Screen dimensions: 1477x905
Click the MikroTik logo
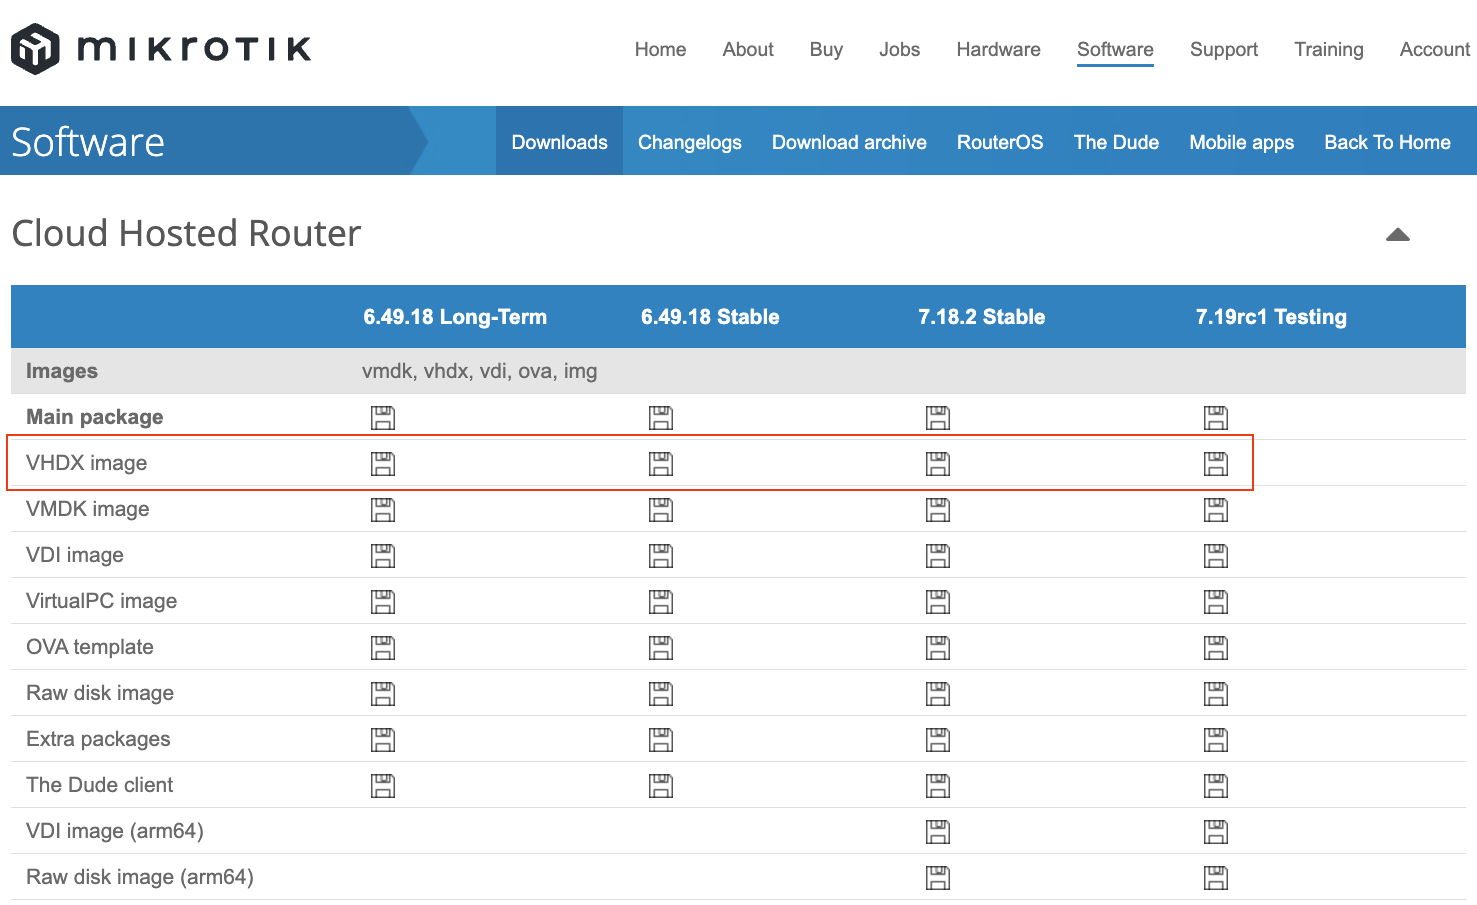(x=160, y=49)
